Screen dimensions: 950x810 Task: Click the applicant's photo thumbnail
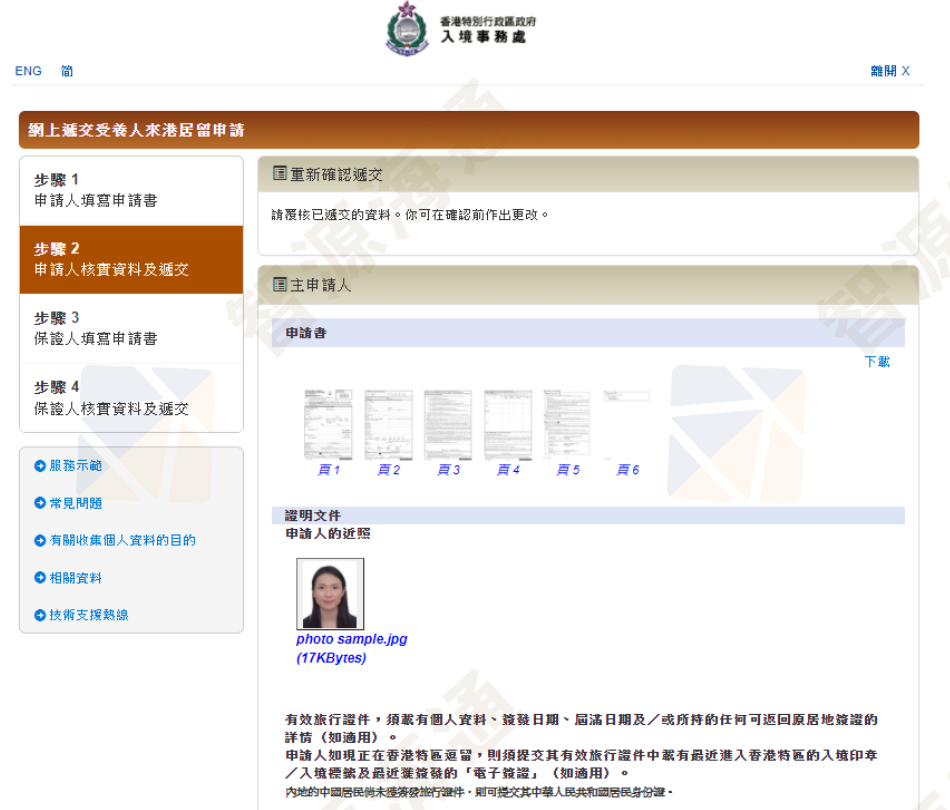tap(328, 593)
